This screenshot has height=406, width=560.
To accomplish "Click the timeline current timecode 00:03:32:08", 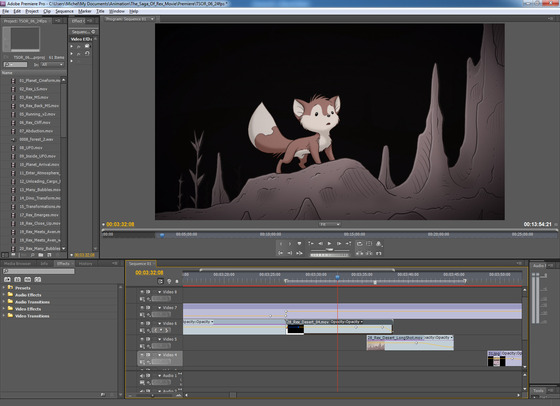I will pos(149,272).
